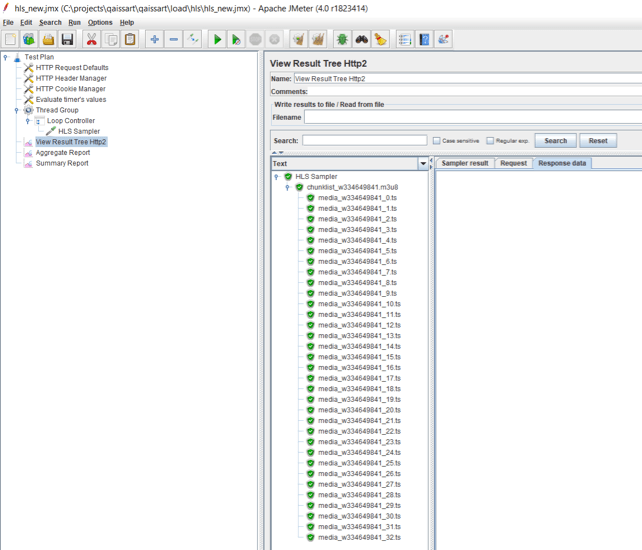Collapse HLS Sampler result node
The height and width of the screenshot is (550, 642).
[276, 177]
